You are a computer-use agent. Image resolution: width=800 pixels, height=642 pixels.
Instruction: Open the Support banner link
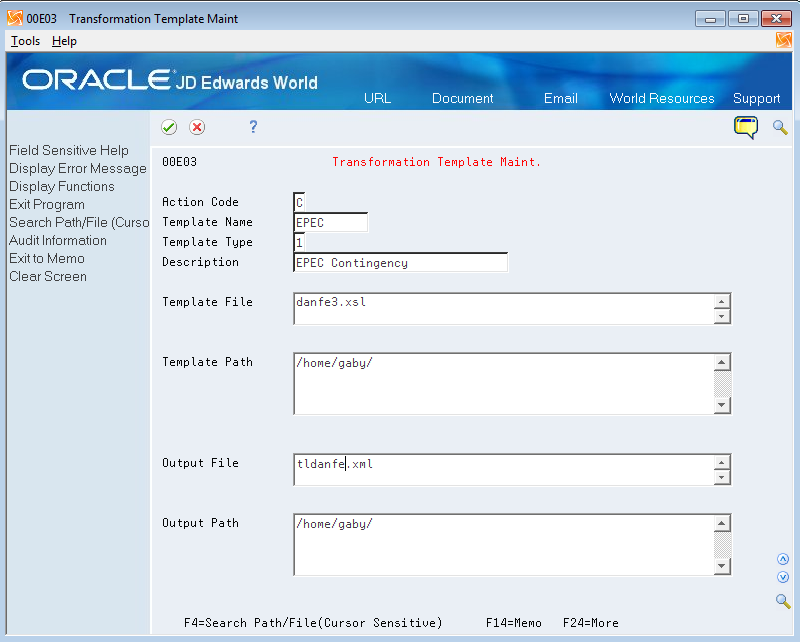(757, 98)
